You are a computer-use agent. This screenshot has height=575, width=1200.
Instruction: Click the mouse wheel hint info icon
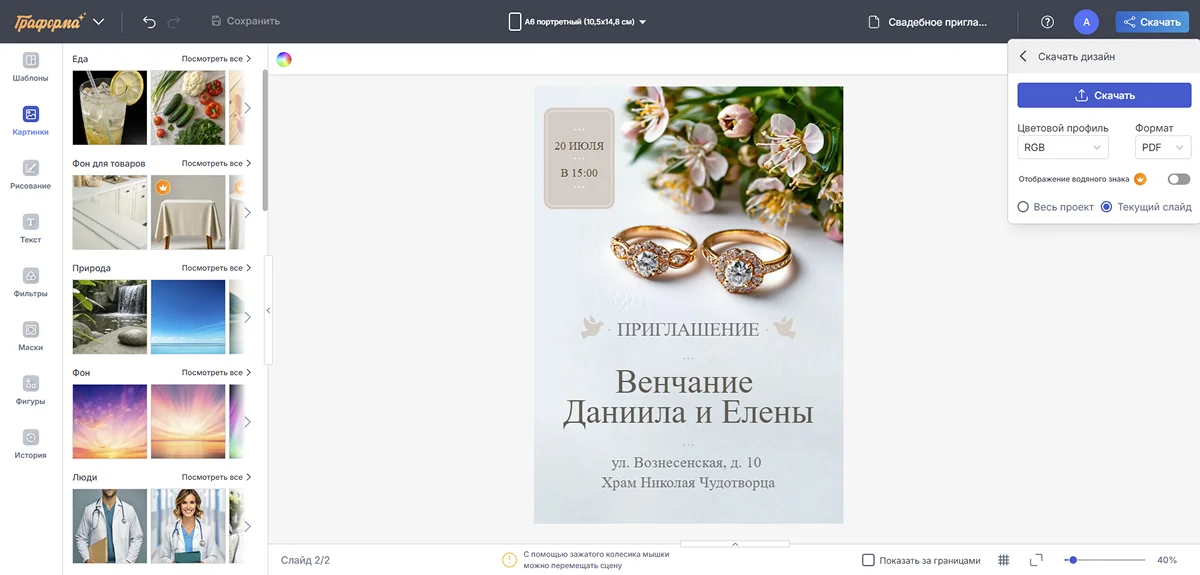(x=510, y=560)
